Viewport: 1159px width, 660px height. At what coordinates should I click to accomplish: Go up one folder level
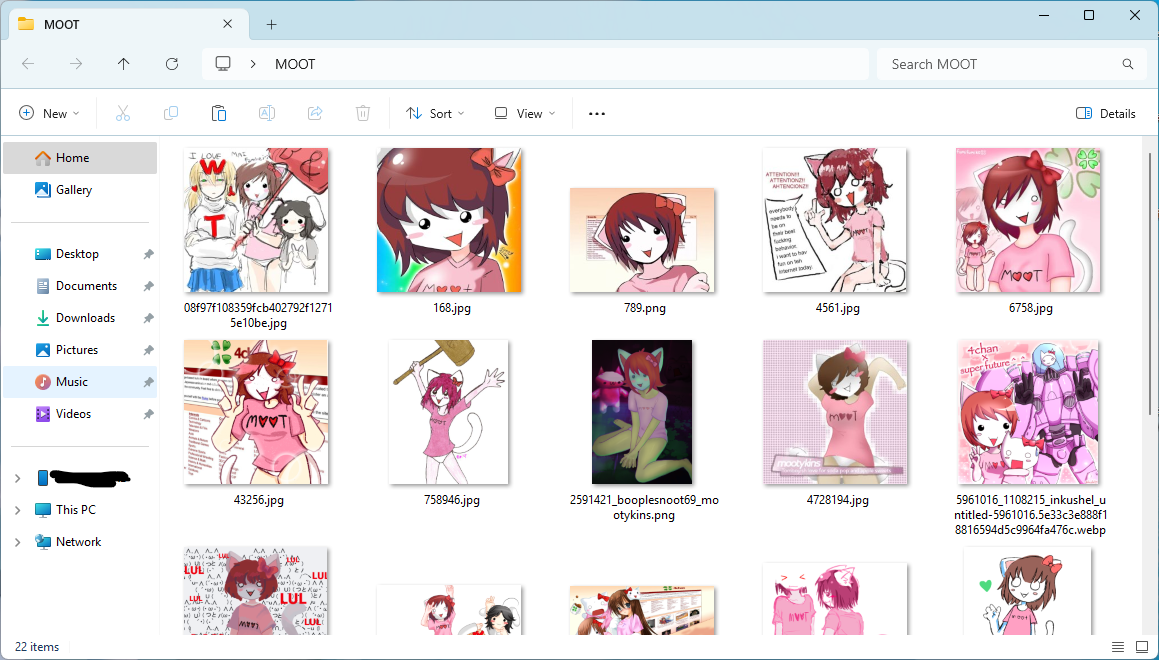pyautogui.click(x=123, y=64)
